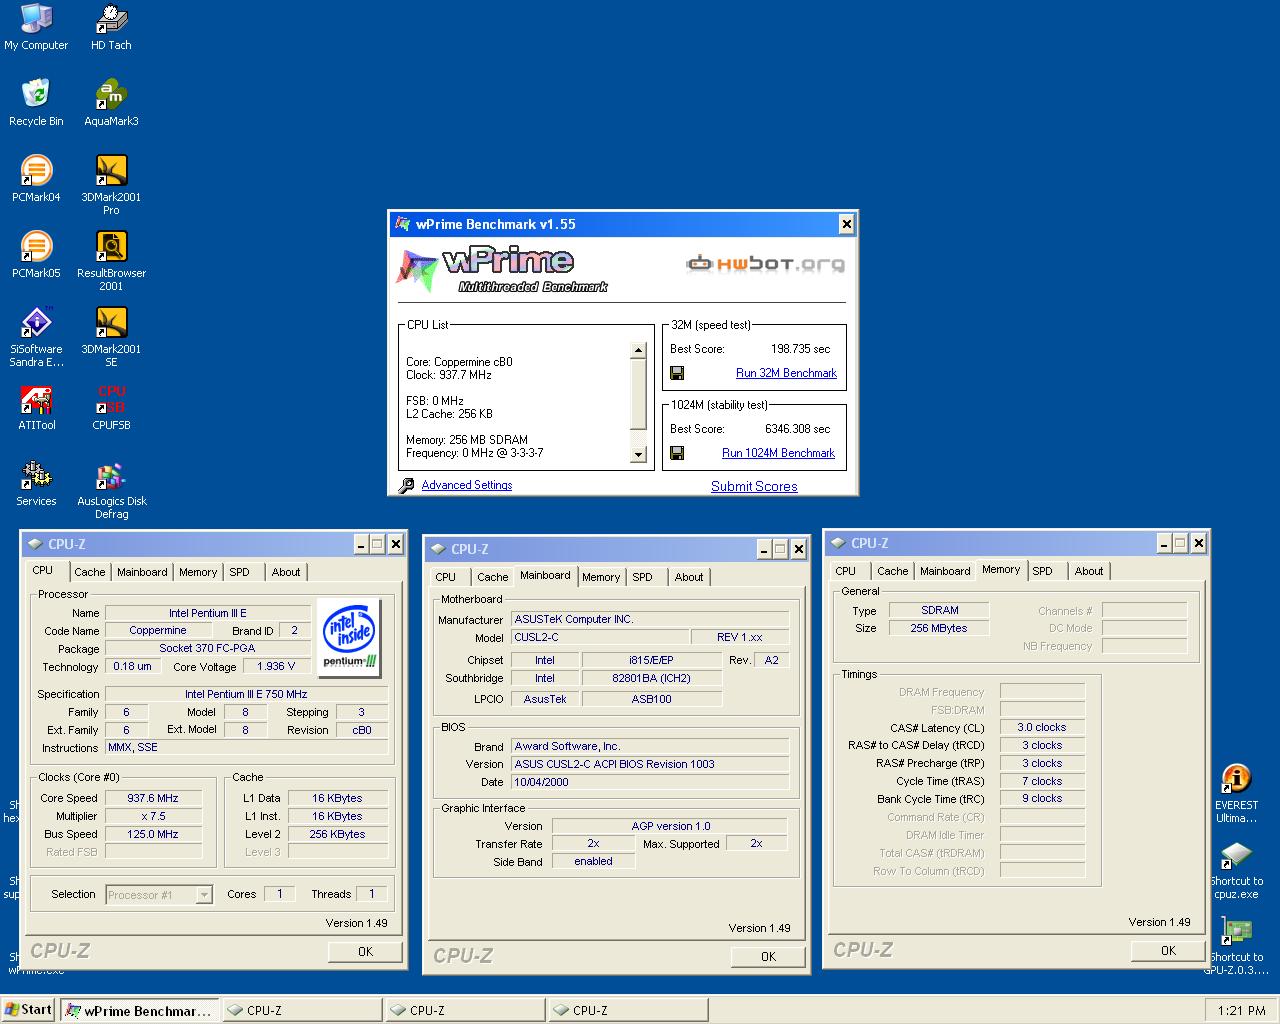
Task: Open the Services desktop shortcut
Action: 36,483
